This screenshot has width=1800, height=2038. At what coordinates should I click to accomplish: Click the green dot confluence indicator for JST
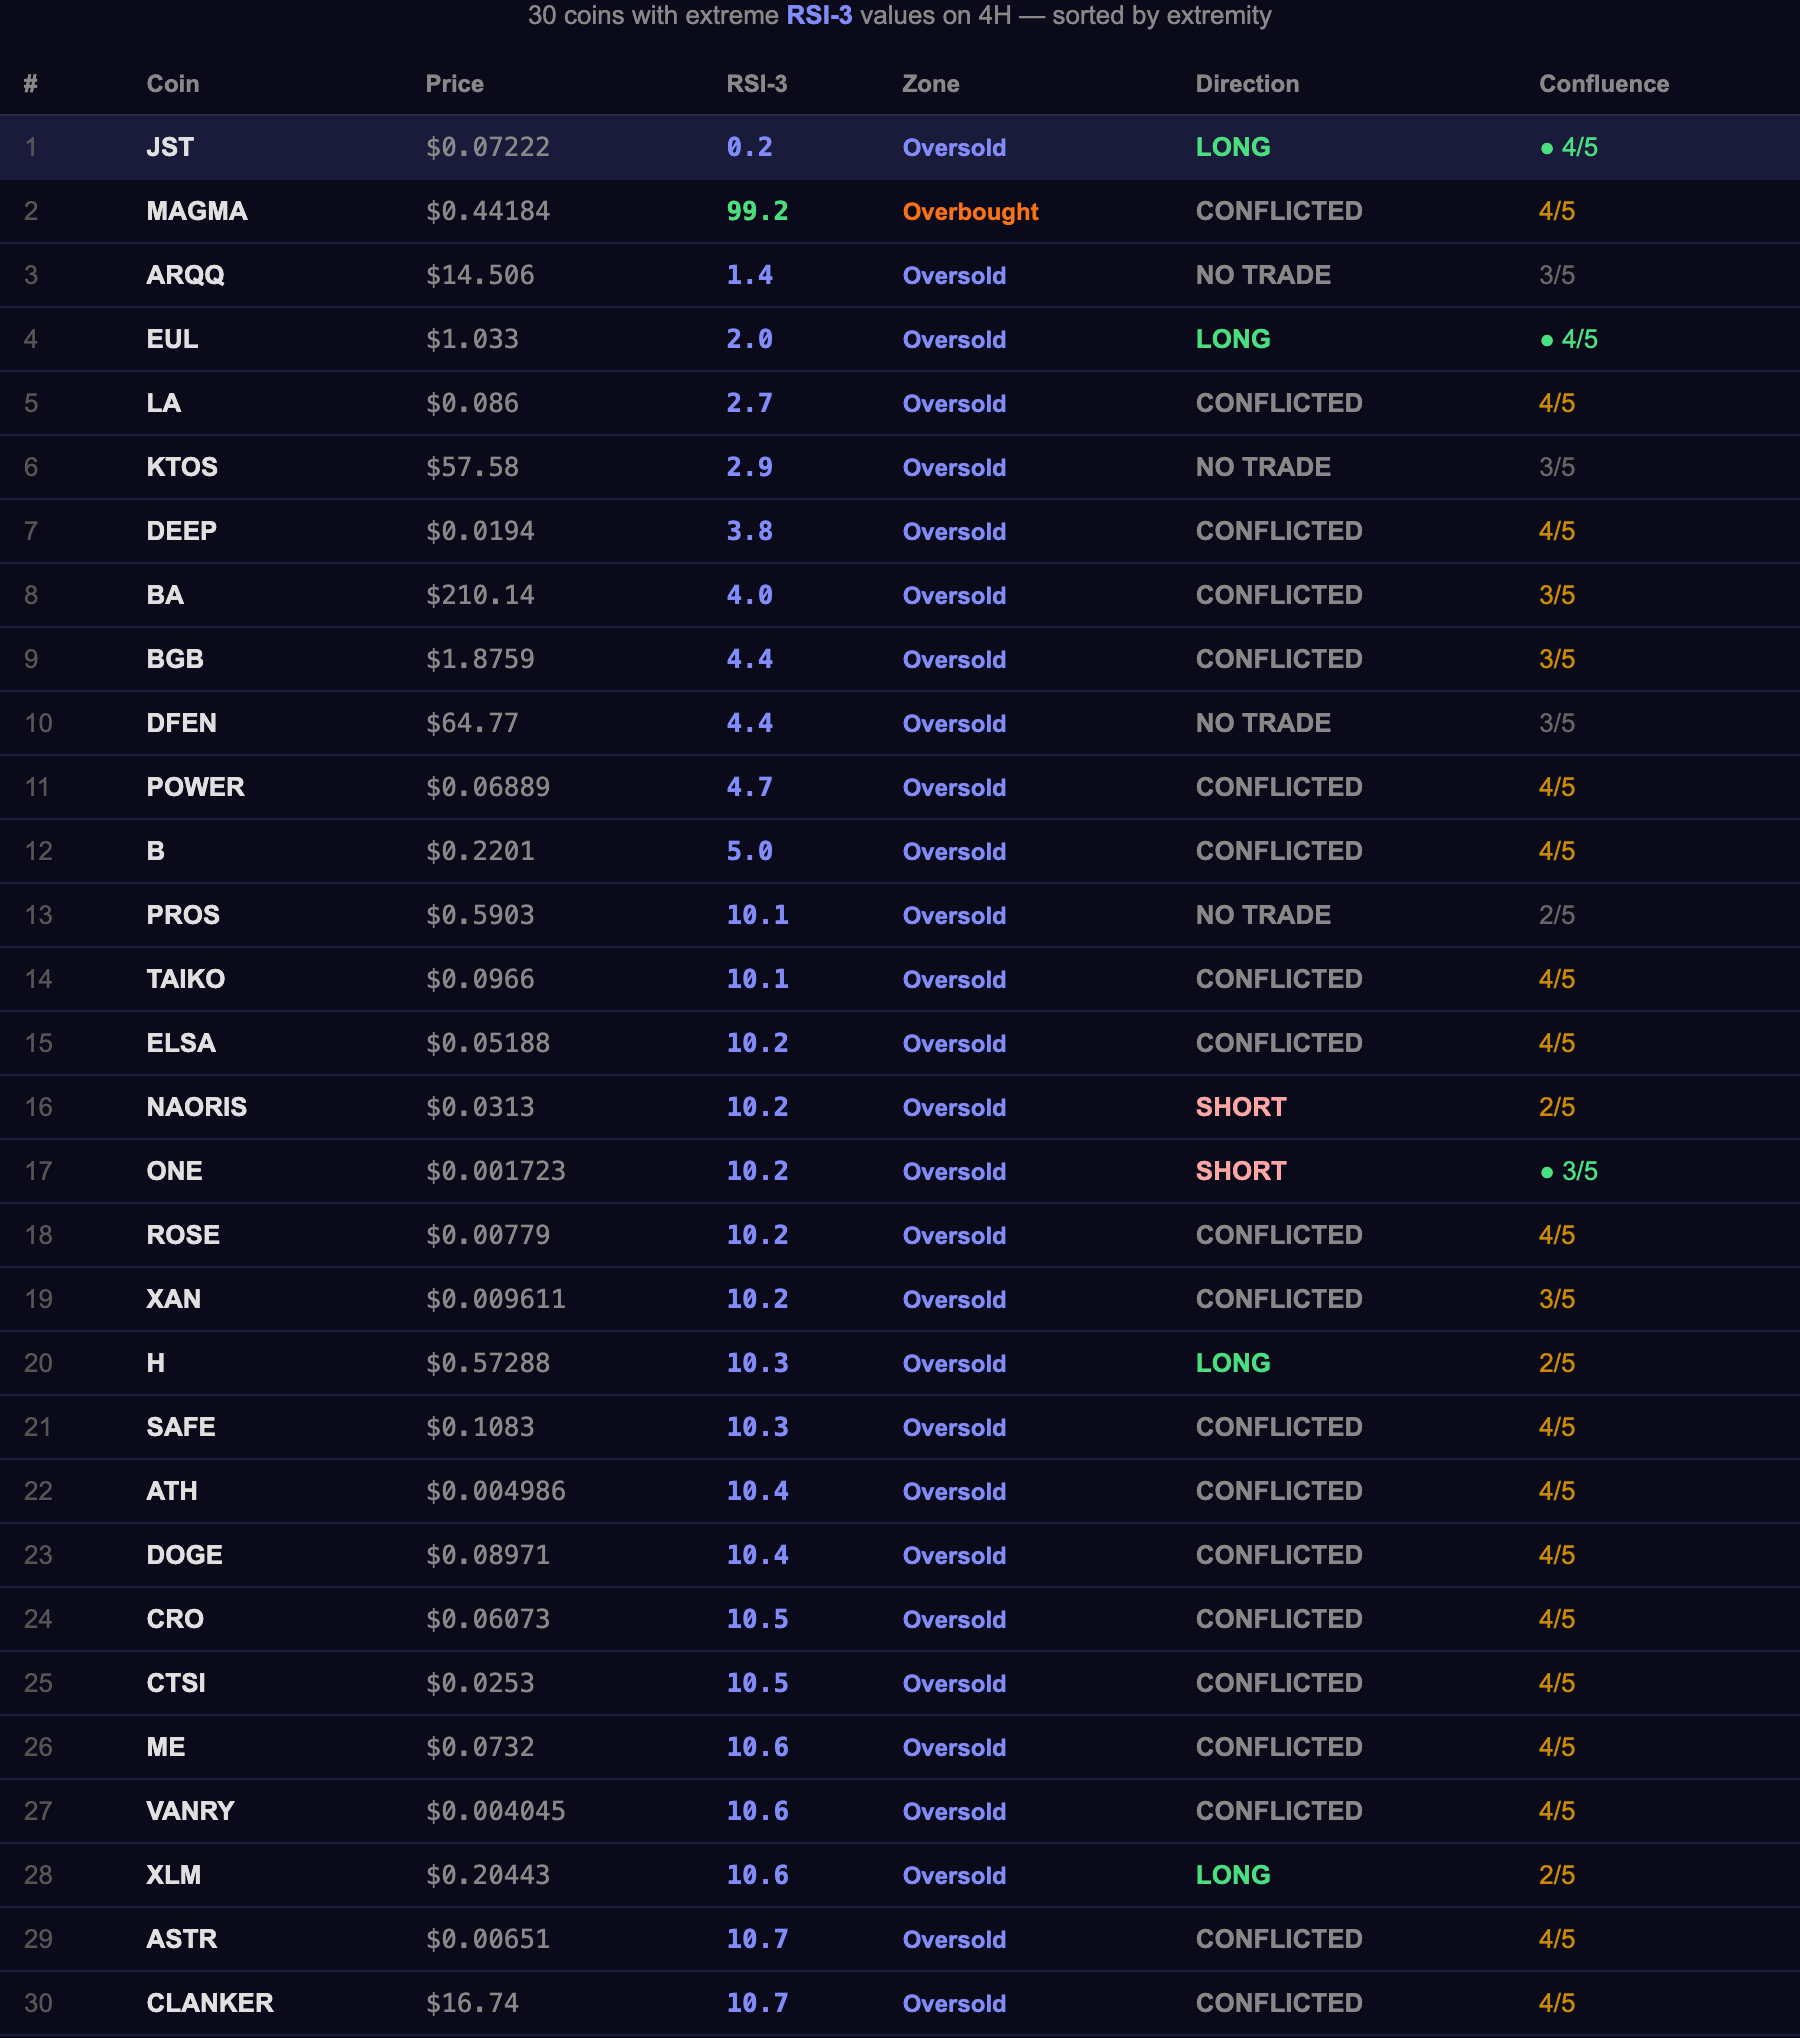coord(1547,148)
